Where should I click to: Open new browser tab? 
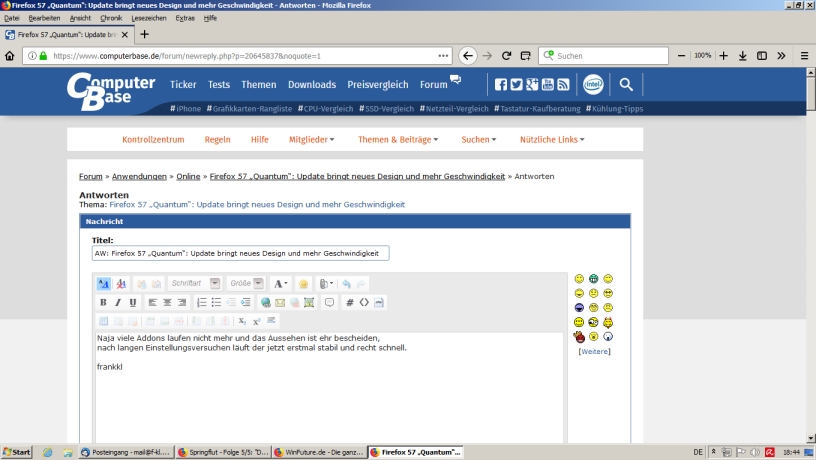pyautogui.click(x=145, y=34)
